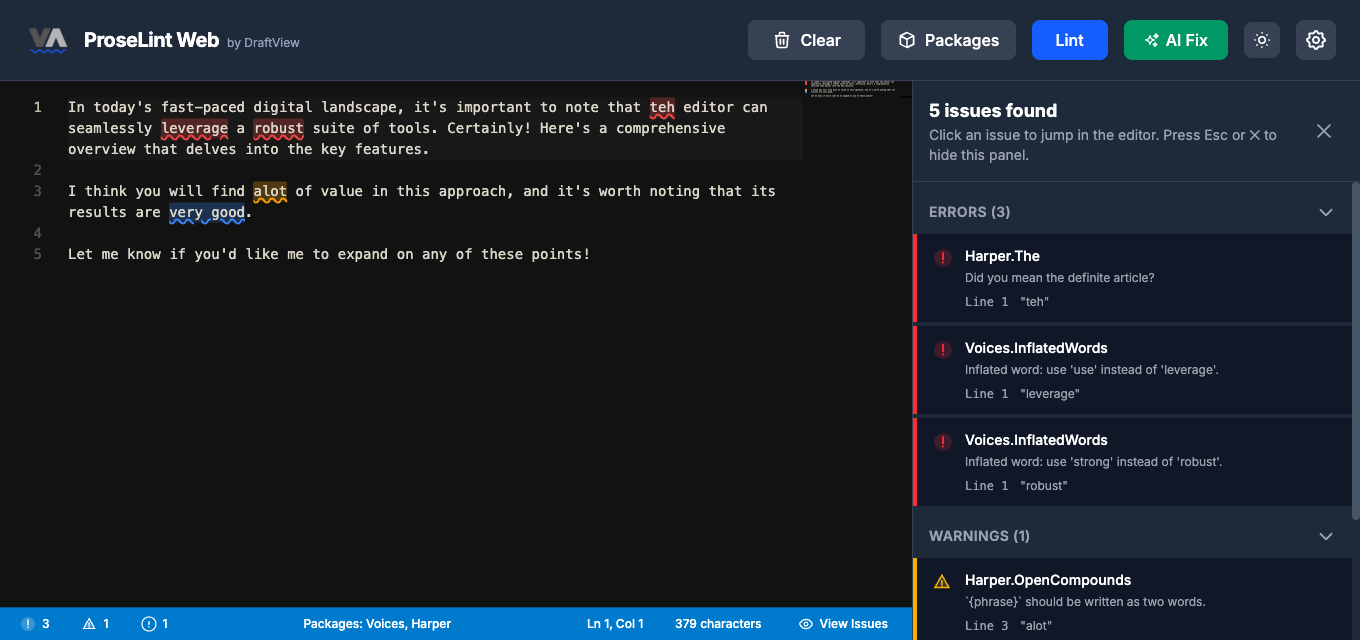
Task: Click line number 5 in the gutter
Action: pos(37,254)
